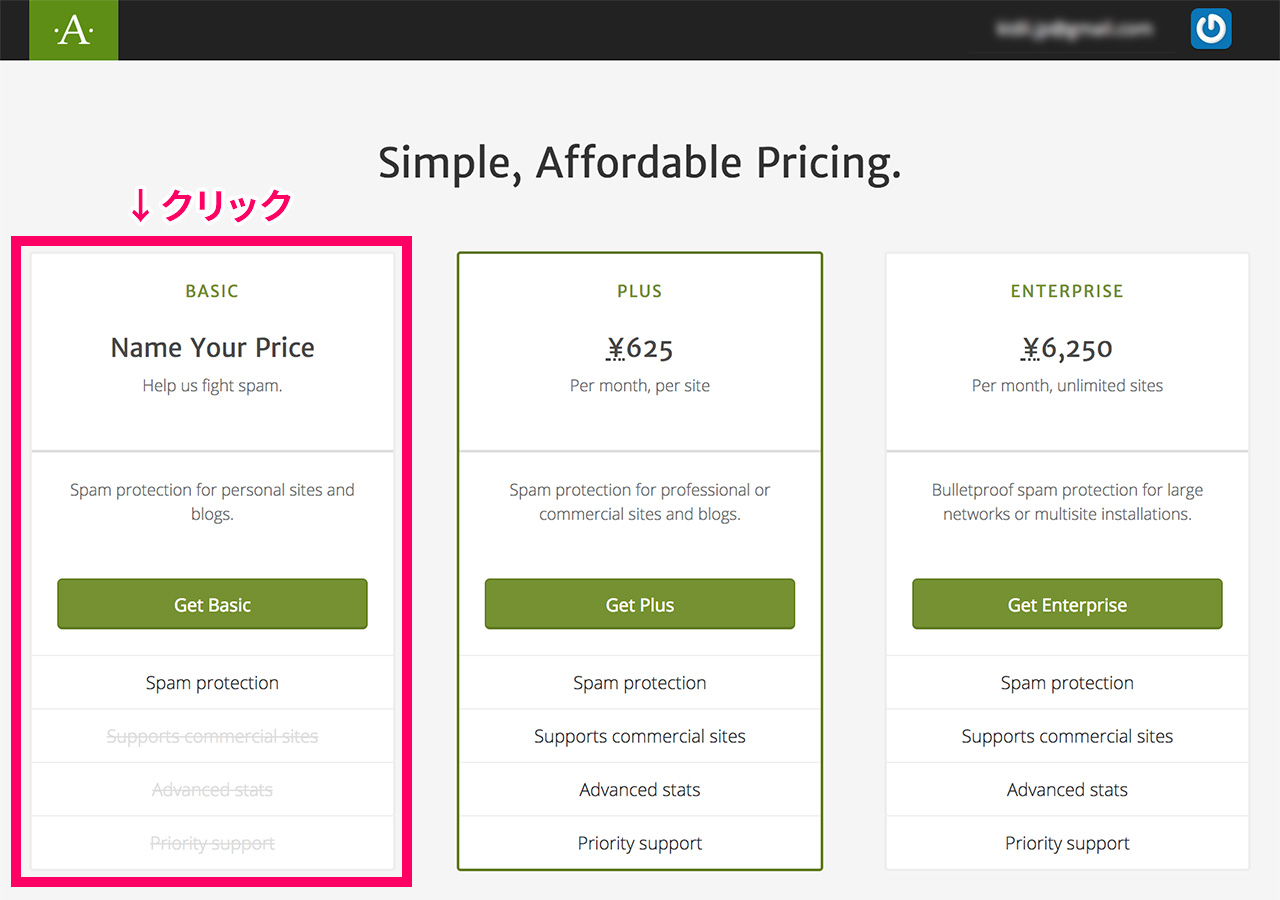Click the Get Basic button

point(212,604)
